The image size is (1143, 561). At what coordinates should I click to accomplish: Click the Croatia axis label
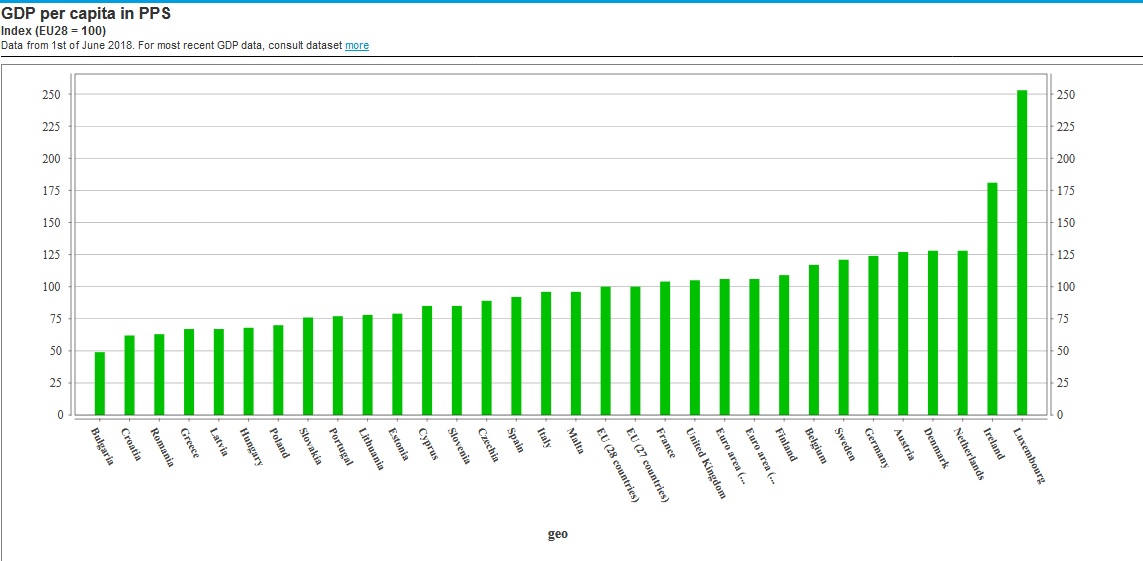[133, 444]
